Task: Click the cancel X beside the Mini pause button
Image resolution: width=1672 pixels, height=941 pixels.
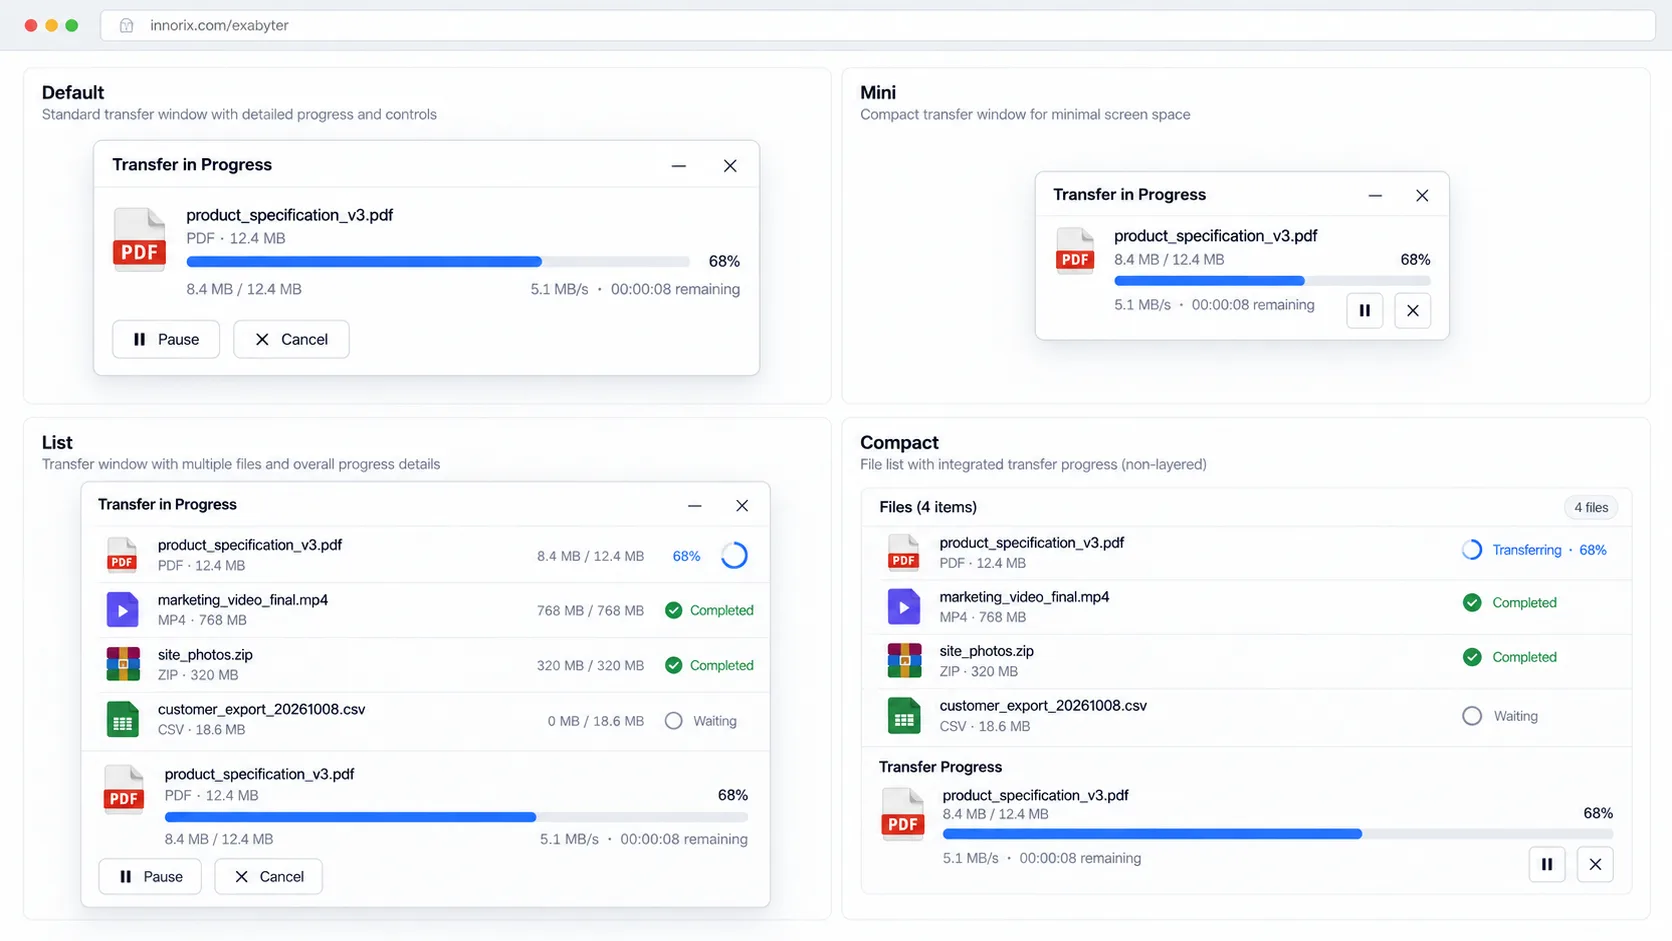Action: (x=1413, y=311)
